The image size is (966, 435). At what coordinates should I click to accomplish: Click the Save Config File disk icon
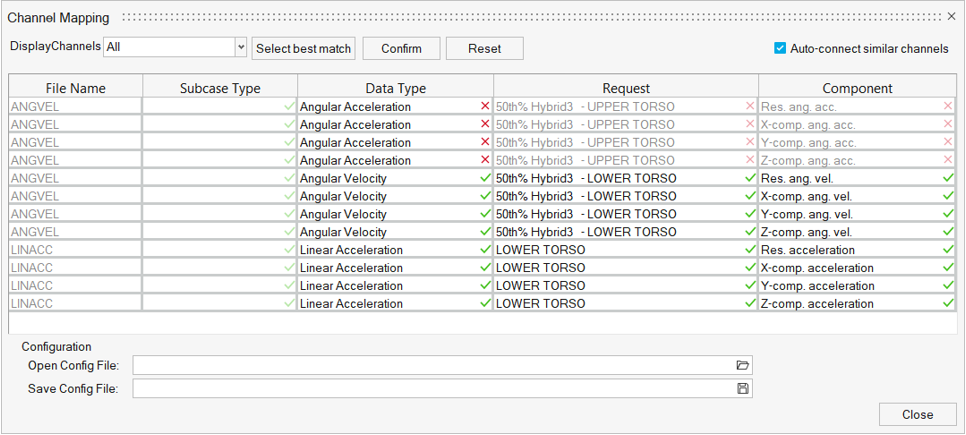pyautogui.click(x=742, y=388)
